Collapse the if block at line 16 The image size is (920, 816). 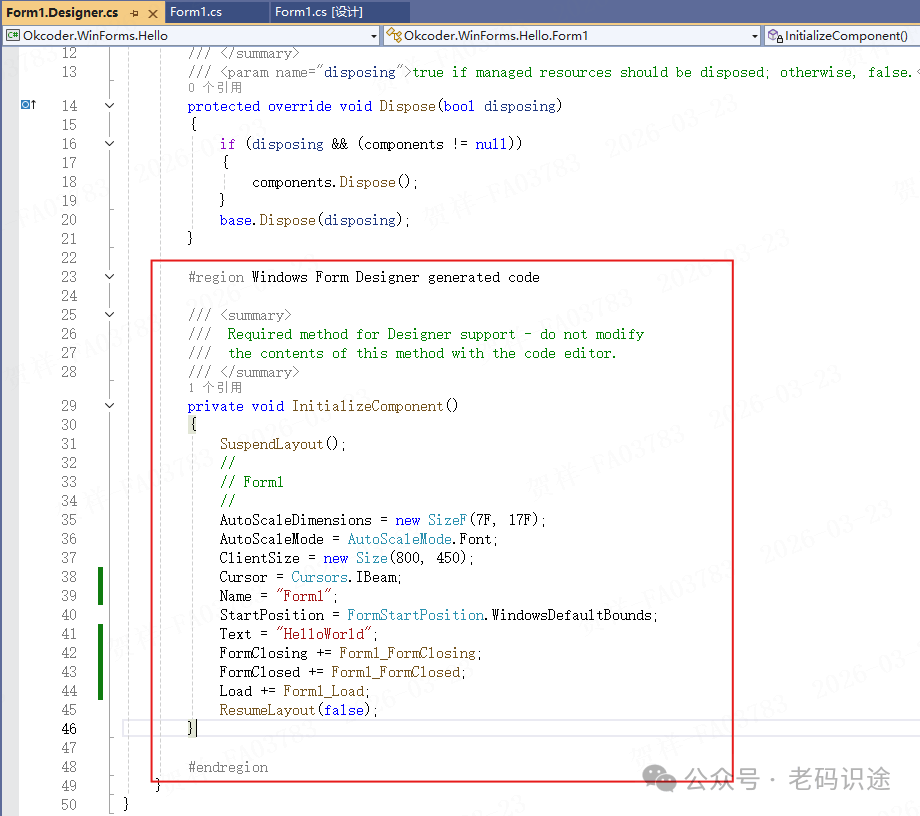[x=109, y=144]
